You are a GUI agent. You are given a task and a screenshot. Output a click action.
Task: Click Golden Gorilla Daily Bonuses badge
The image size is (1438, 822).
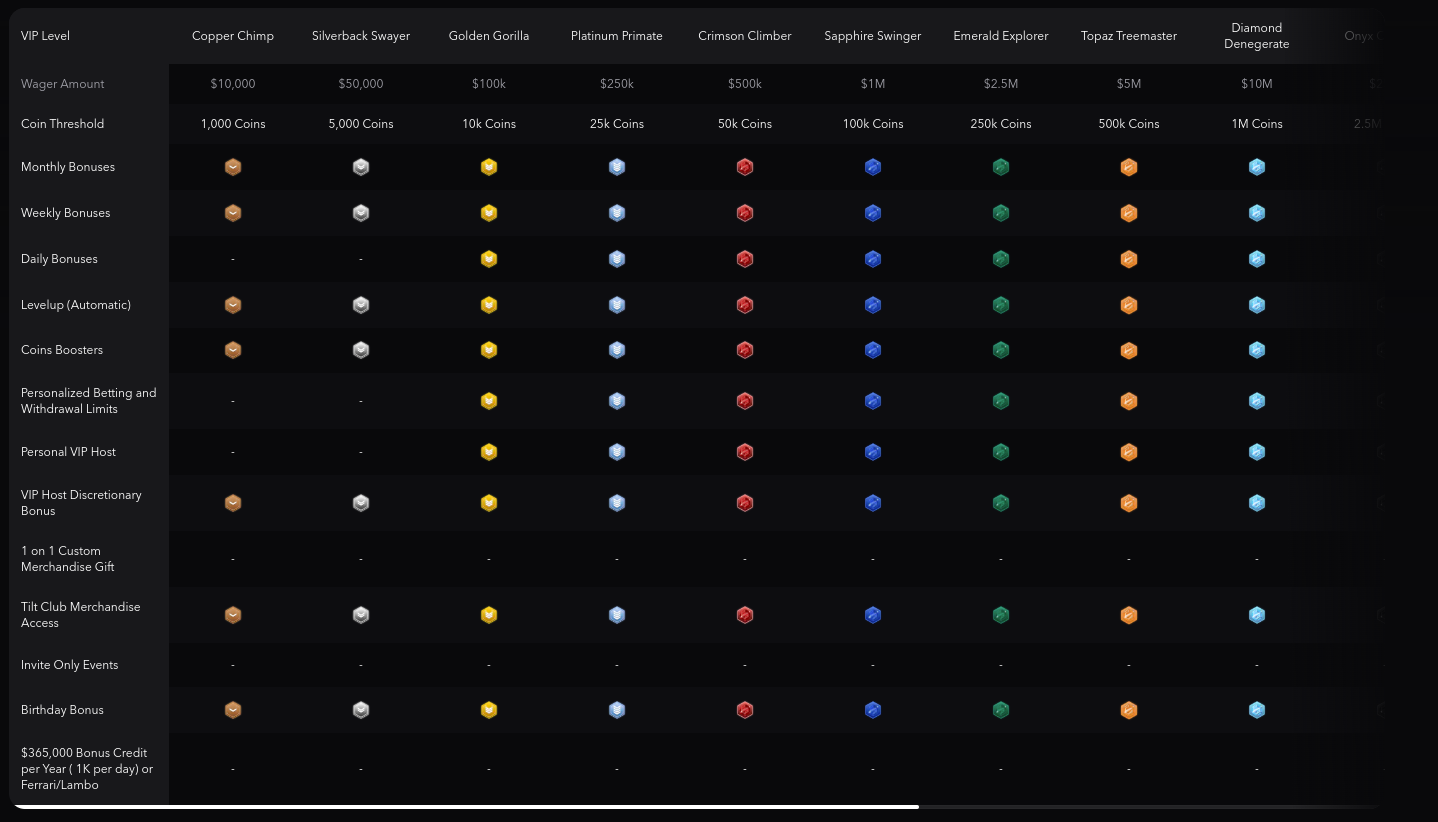(489, 259)
